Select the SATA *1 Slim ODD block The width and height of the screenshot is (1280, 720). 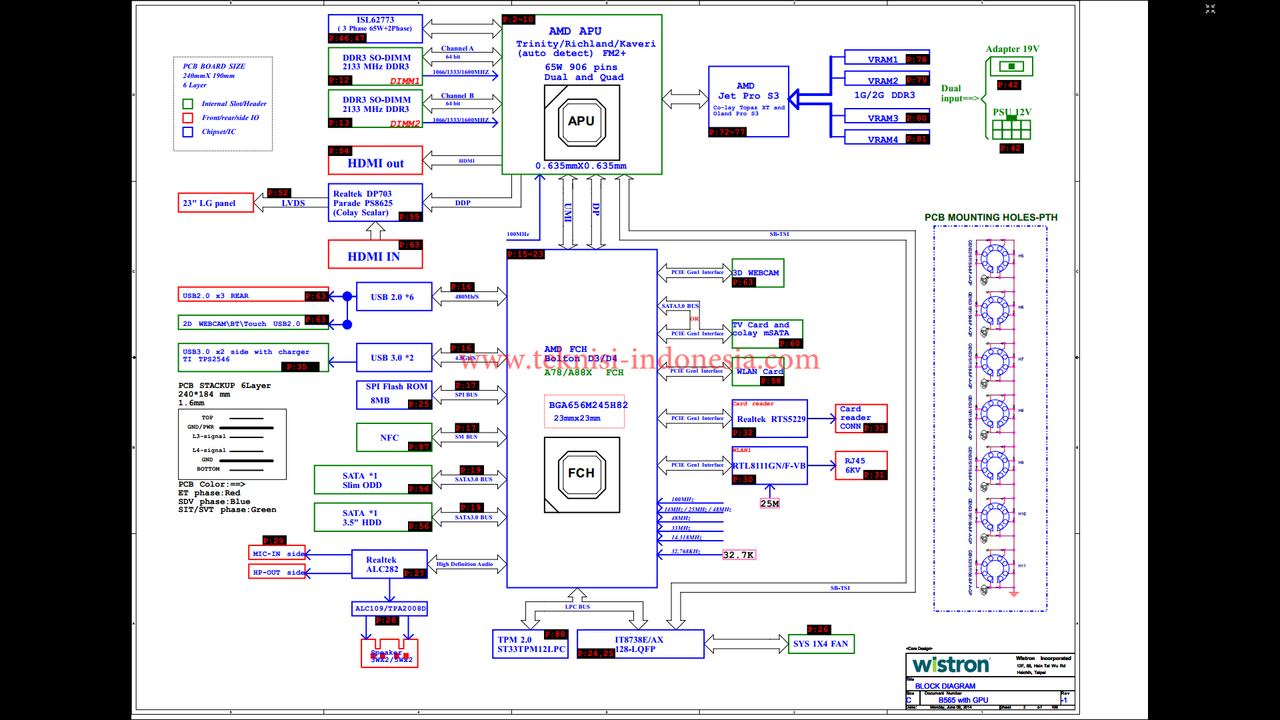pos(373,479)
